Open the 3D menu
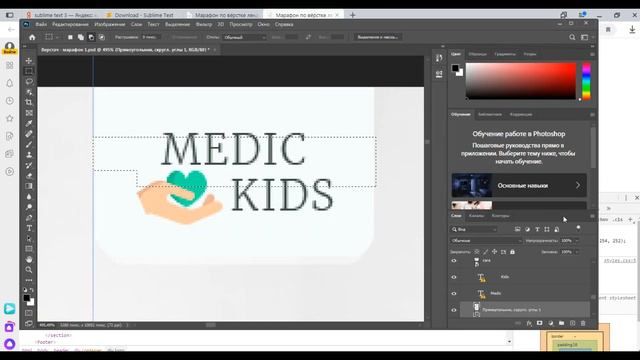Viewport: 640px width, 360px height. click(220, 24)
